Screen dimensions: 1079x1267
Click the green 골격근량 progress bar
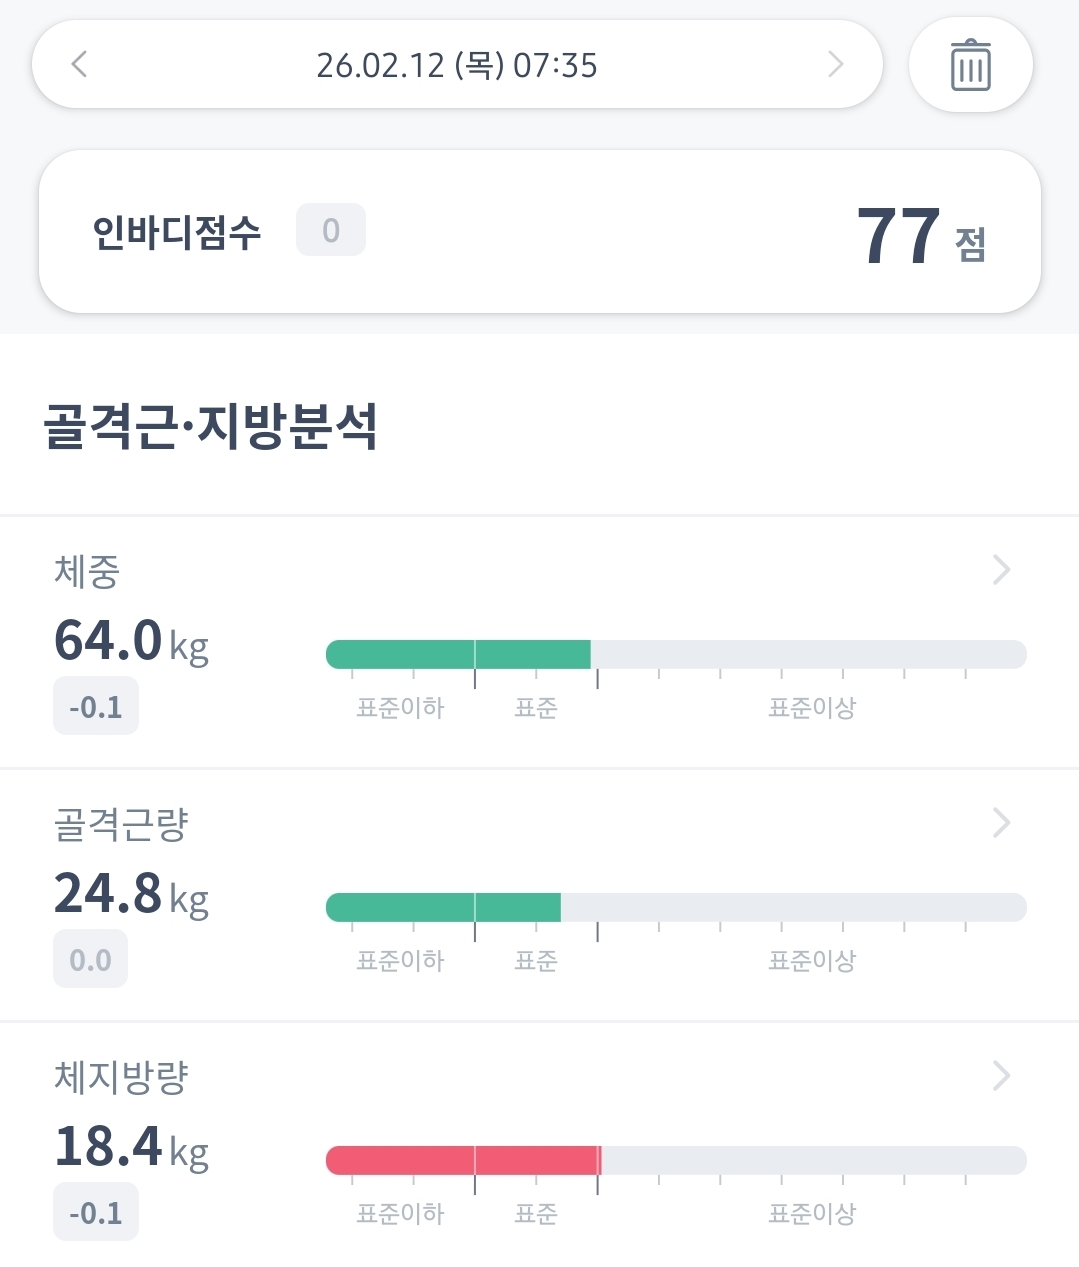pyautogui.click(x=443, y=908)
